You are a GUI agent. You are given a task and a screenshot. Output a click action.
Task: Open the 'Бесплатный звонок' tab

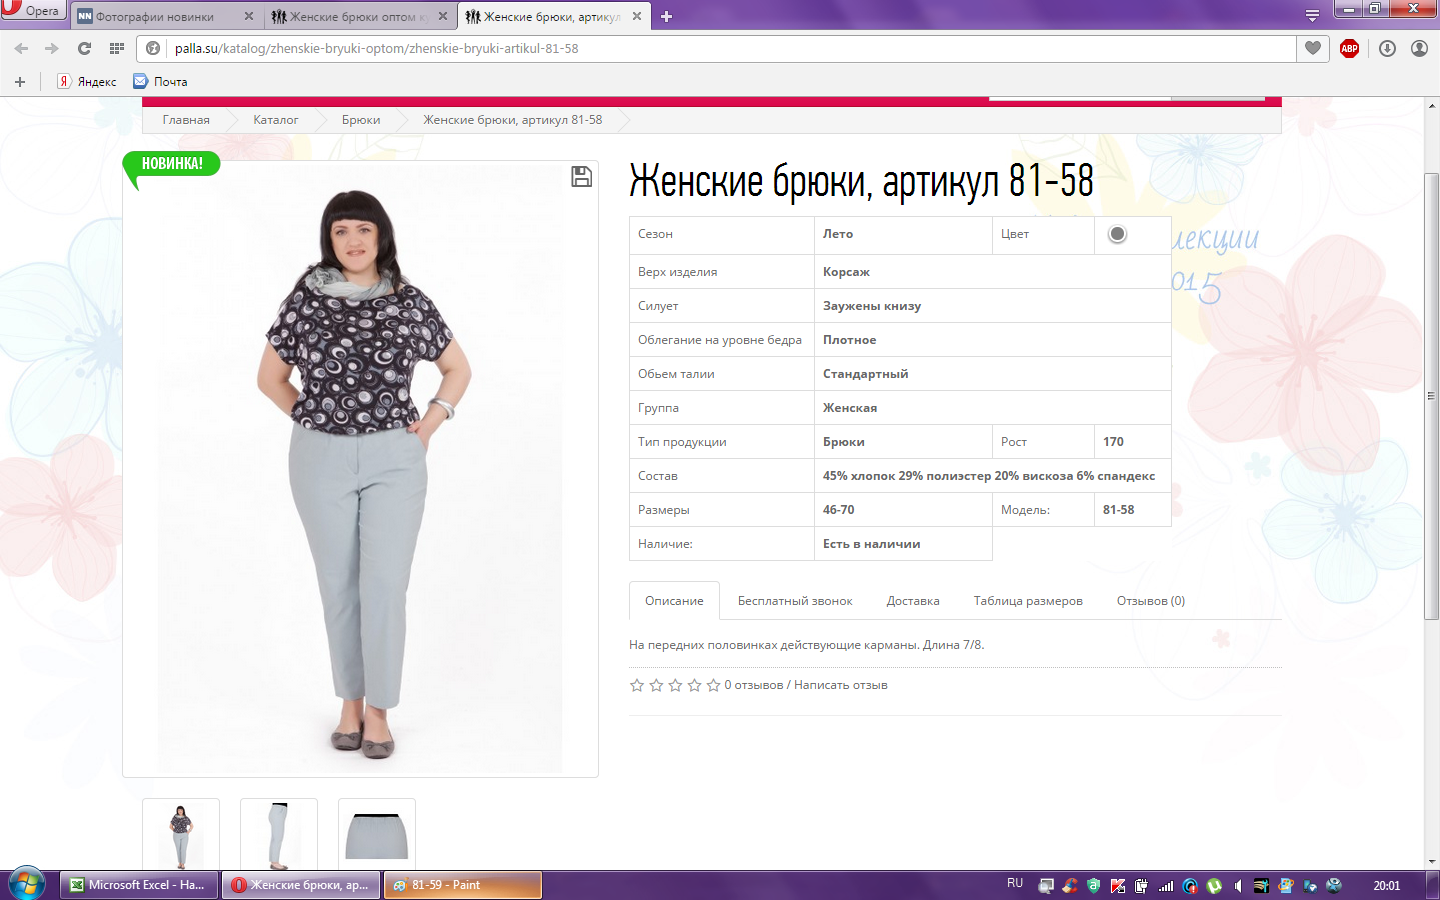click(x=795, y=601)
